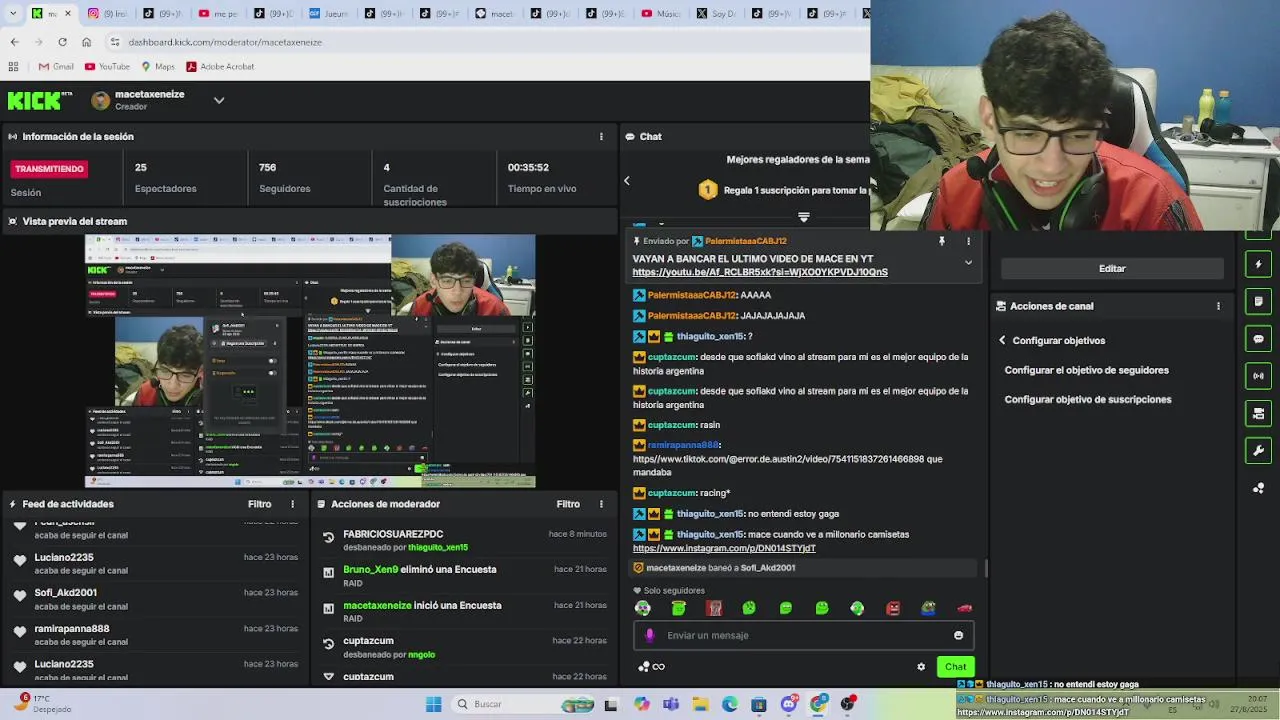Image resolution: width=1280 pixels, height=720 pixels.
Task: Select Configurar el objetivo de seguidores
Action: [x=1086, y=370]
